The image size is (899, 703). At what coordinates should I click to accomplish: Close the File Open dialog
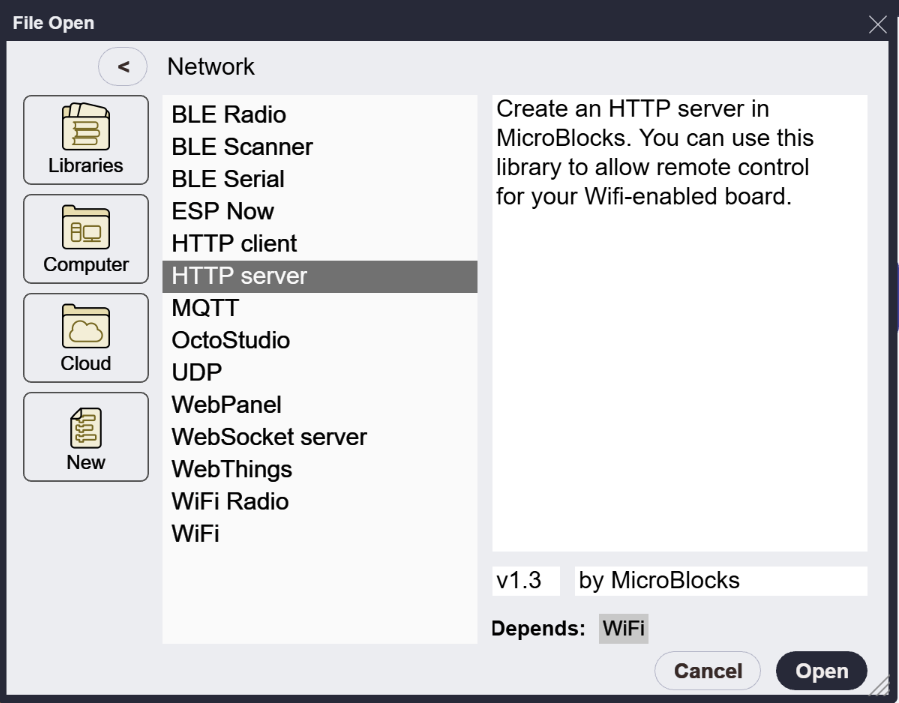tap(877, 24)
